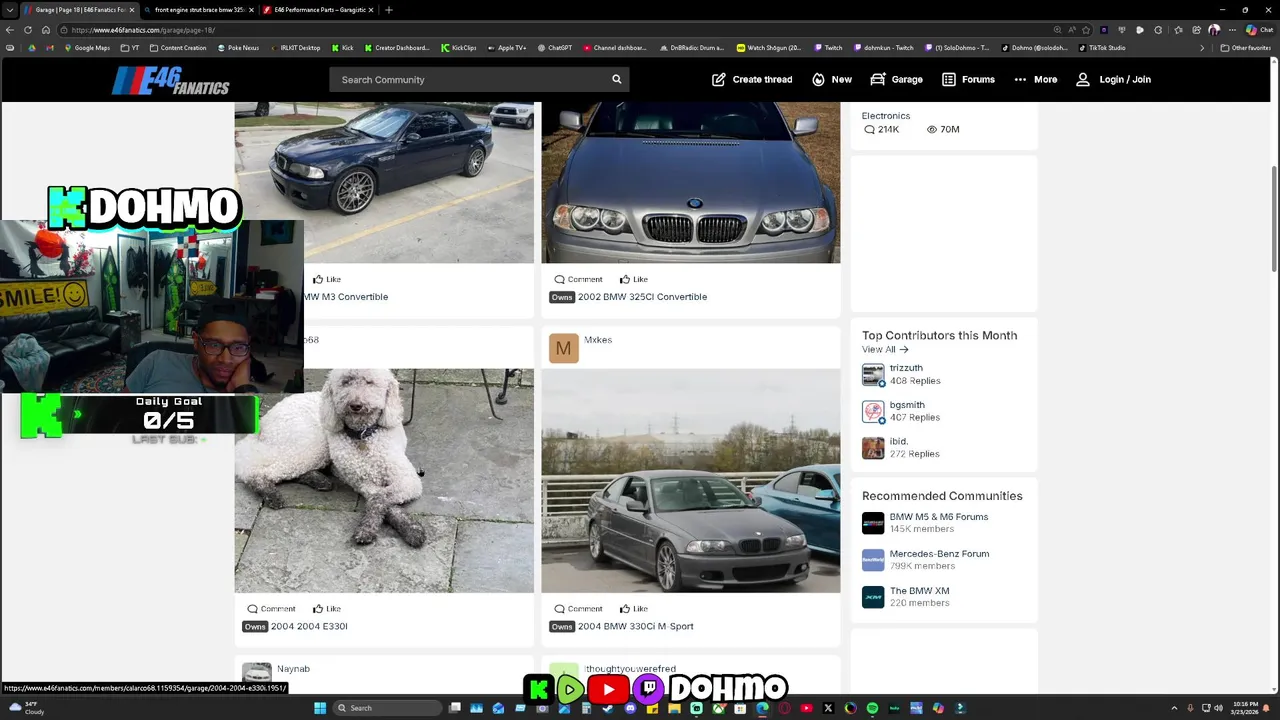
Task: Click the taskbar Search box
Action: [389, 708]
